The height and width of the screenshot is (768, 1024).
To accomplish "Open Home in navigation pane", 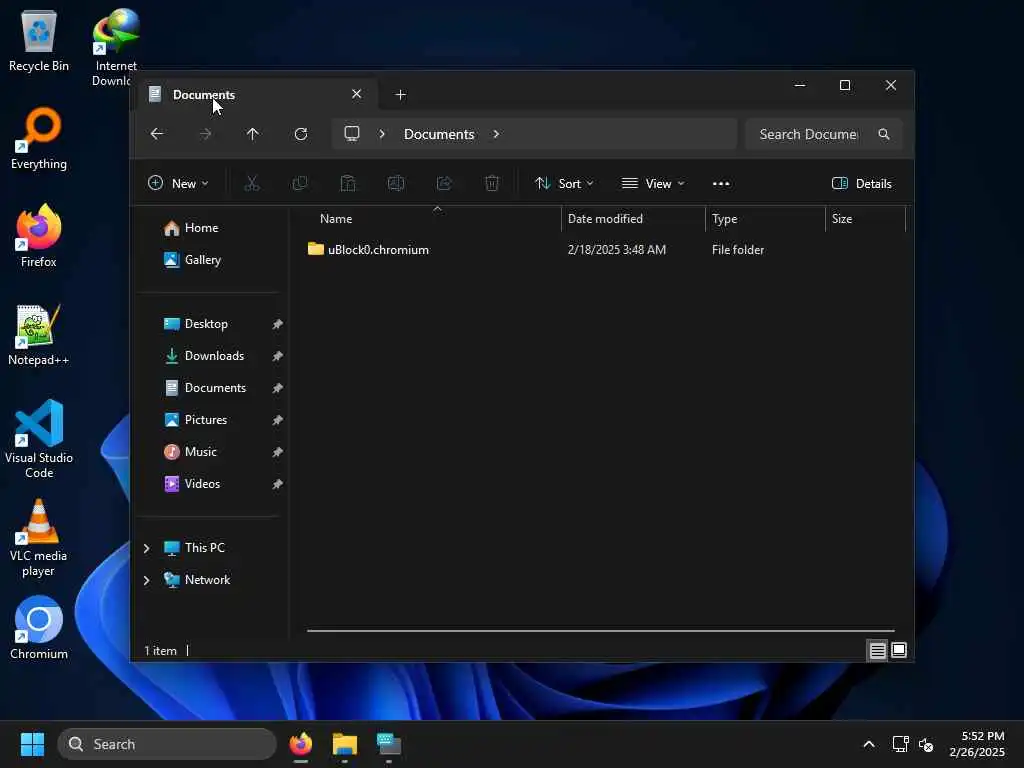I will [x=201, y=228].
